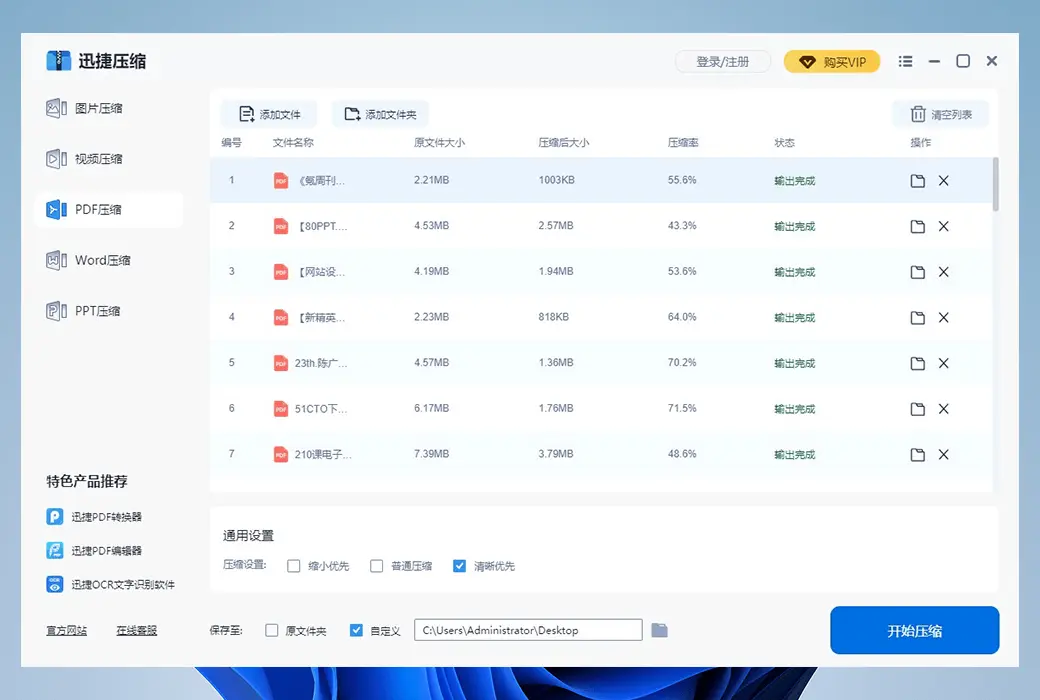Click original size 7.39MB
The height and width of the screenshot is (700, 1040).
[432, 454]
